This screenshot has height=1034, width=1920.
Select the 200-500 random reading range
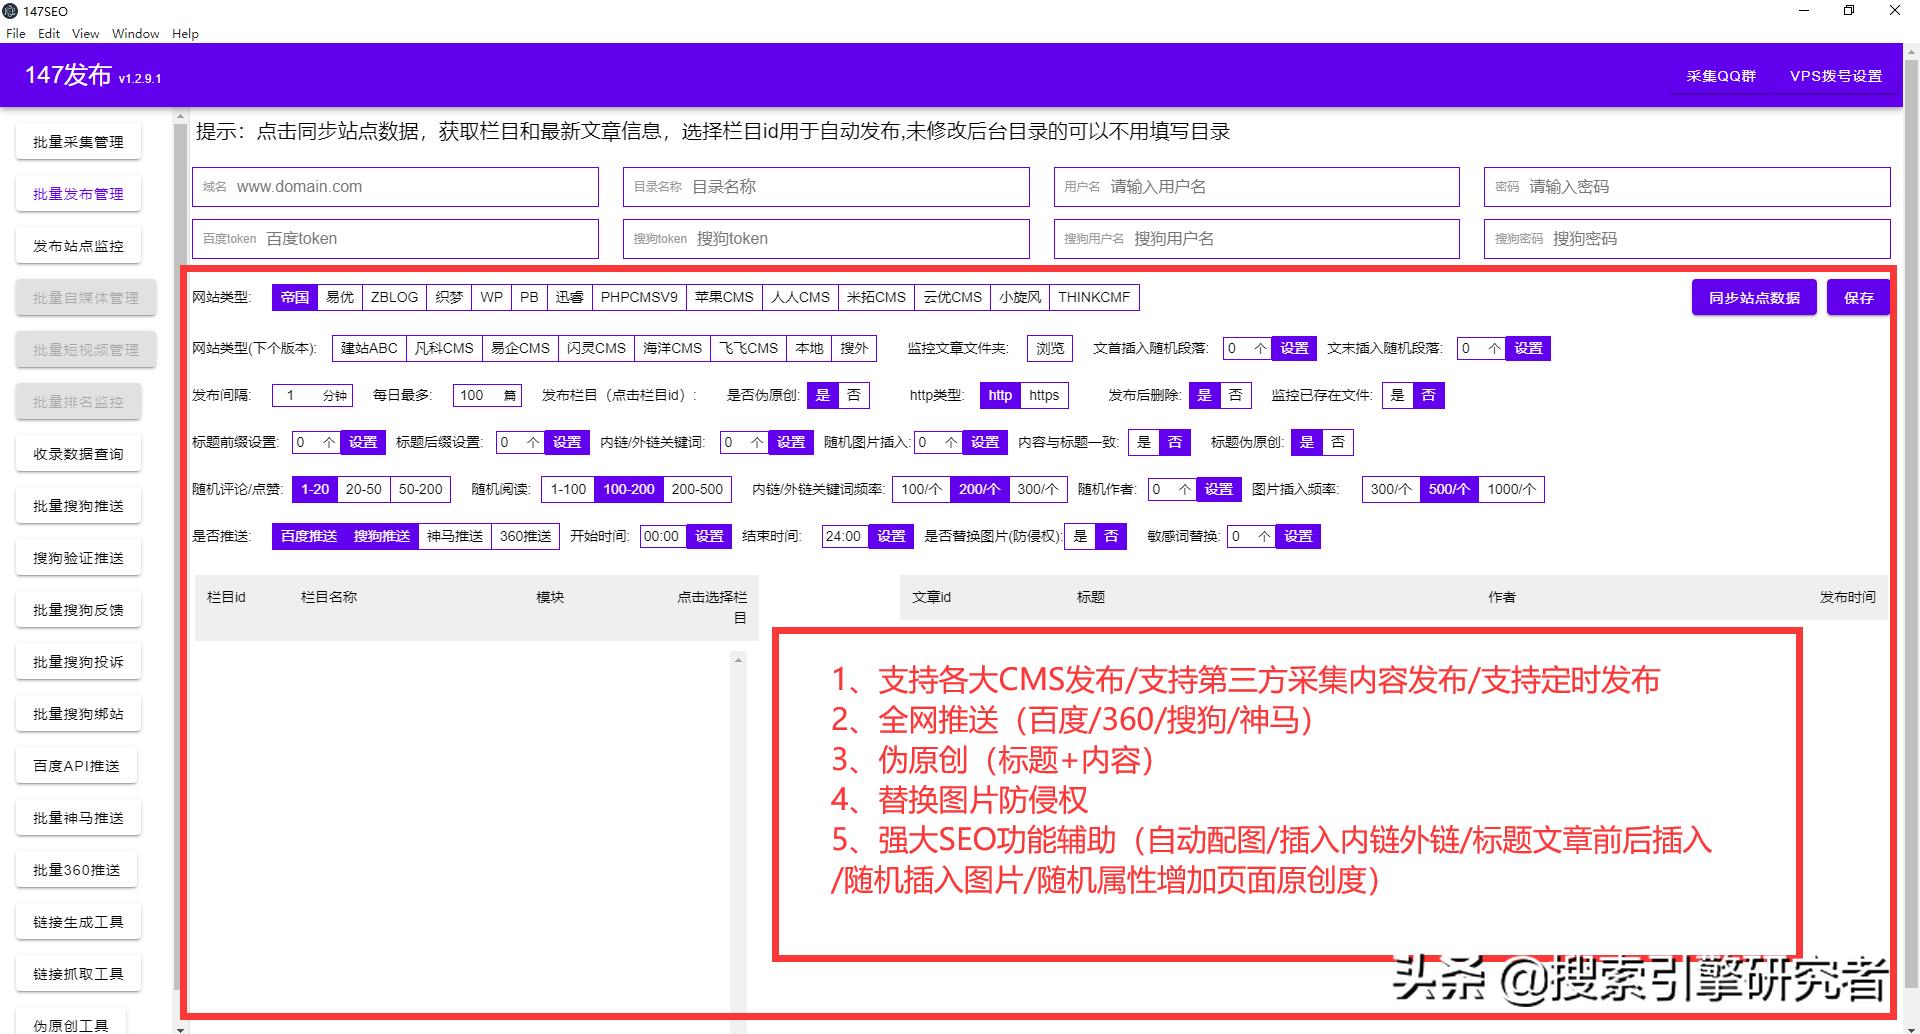(x=696, y=489)
